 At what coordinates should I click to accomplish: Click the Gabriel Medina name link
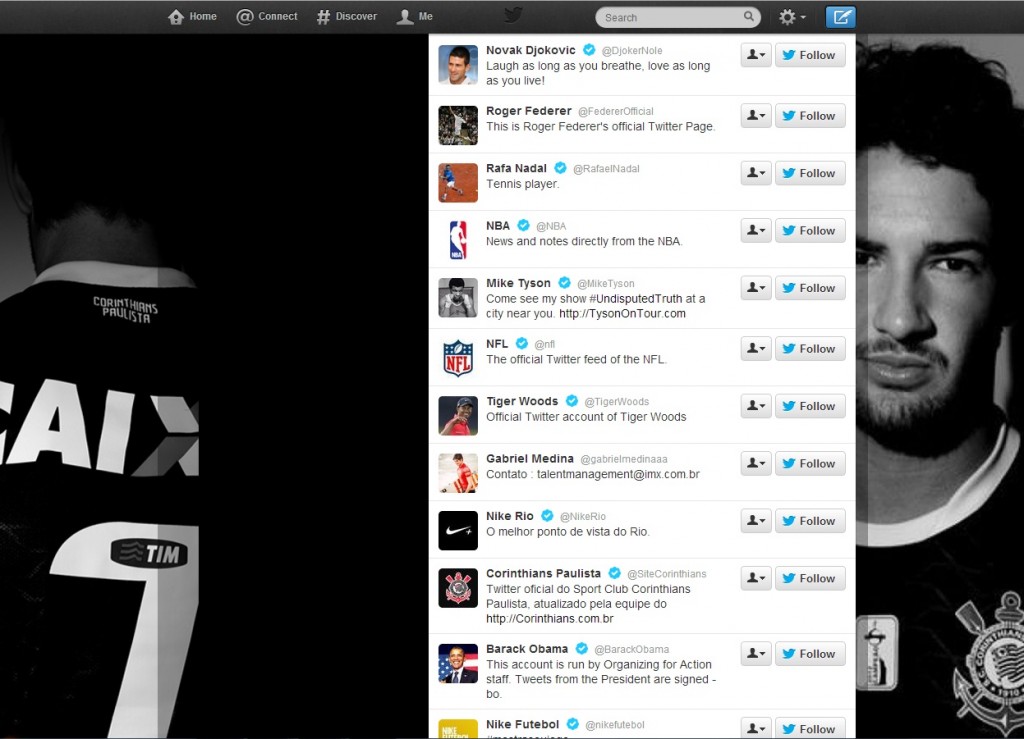point(530,459)
